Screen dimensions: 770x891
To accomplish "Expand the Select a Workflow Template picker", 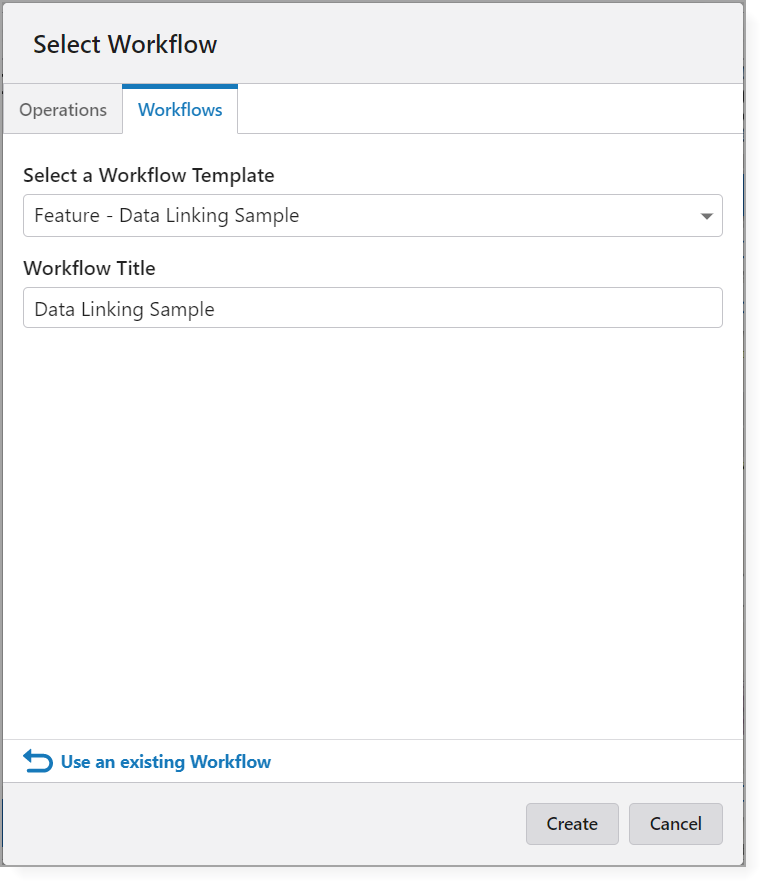I will click(x=707, y=215).
